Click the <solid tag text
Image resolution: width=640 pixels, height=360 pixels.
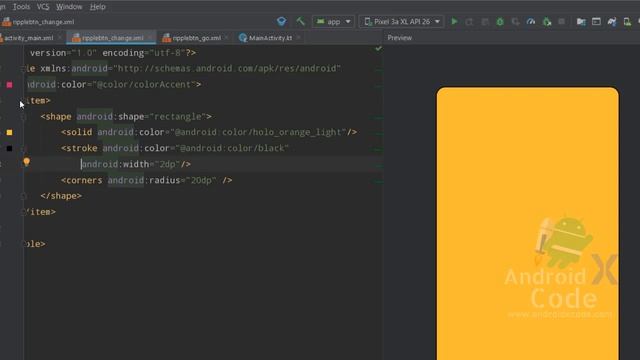76,132
